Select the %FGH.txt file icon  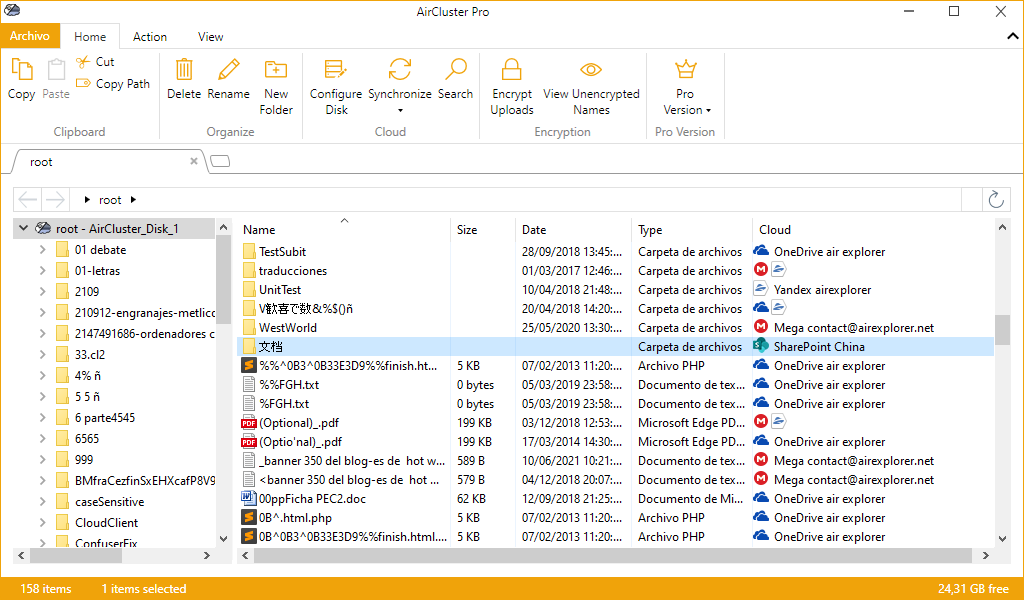point(249,403)
